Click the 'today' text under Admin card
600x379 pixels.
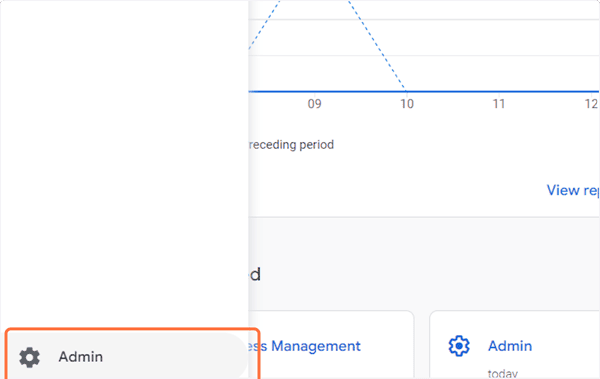pos(502,373)
